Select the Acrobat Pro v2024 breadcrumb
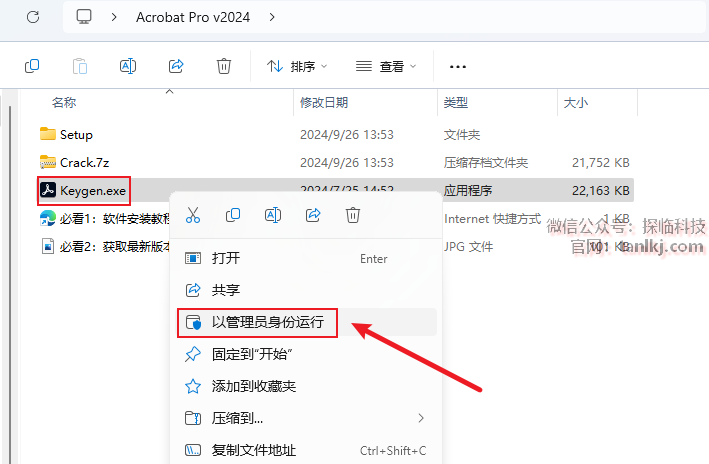709x464 pixels. click(x=193, y=17)
